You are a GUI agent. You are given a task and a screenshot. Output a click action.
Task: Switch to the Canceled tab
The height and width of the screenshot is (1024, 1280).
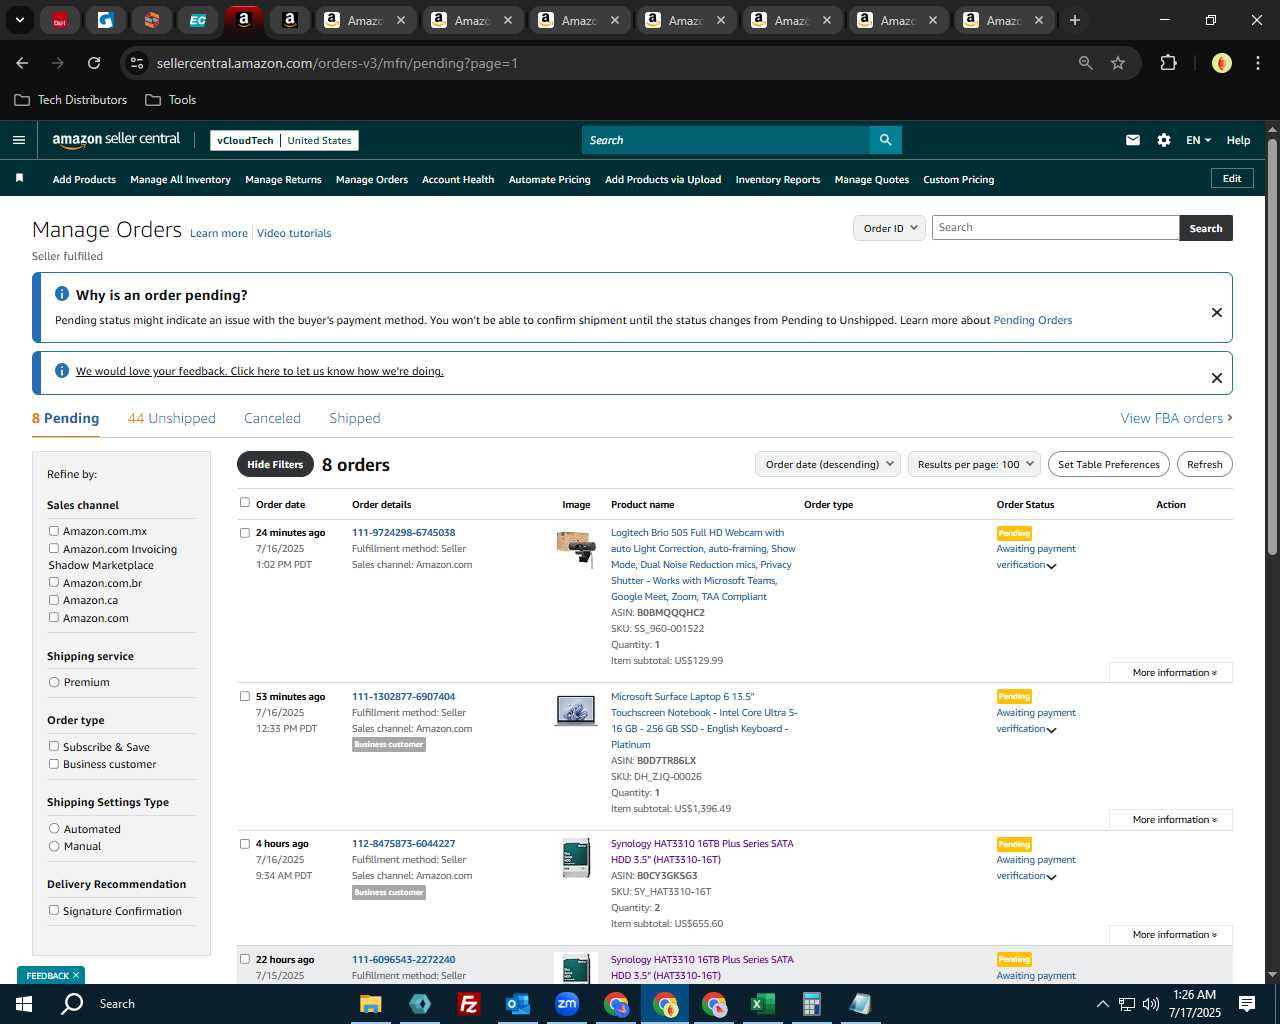(272, 418)
